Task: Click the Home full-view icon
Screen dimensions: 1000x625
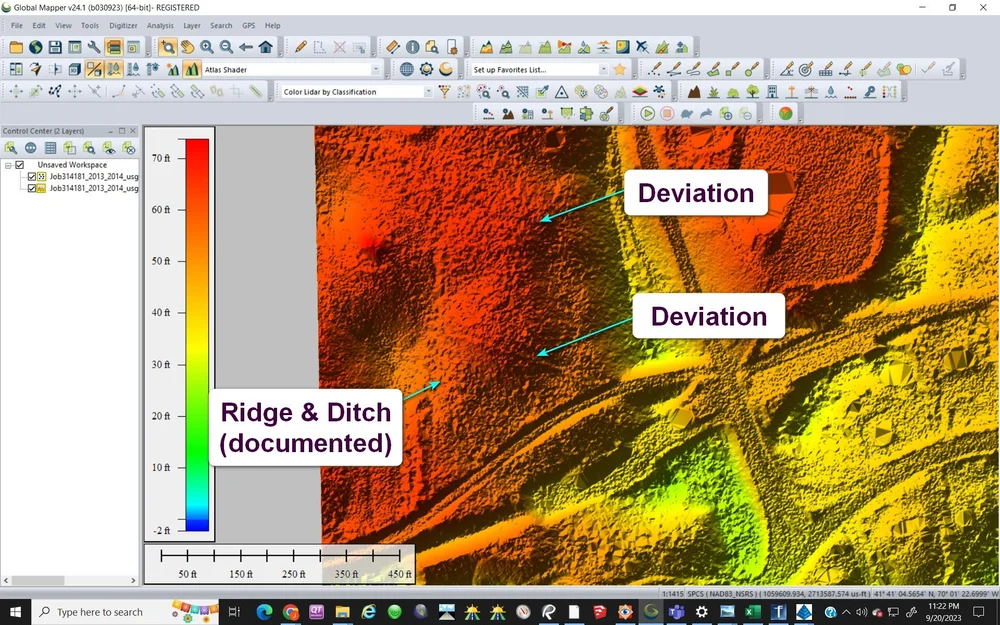Action: click(x=265, y=47)
